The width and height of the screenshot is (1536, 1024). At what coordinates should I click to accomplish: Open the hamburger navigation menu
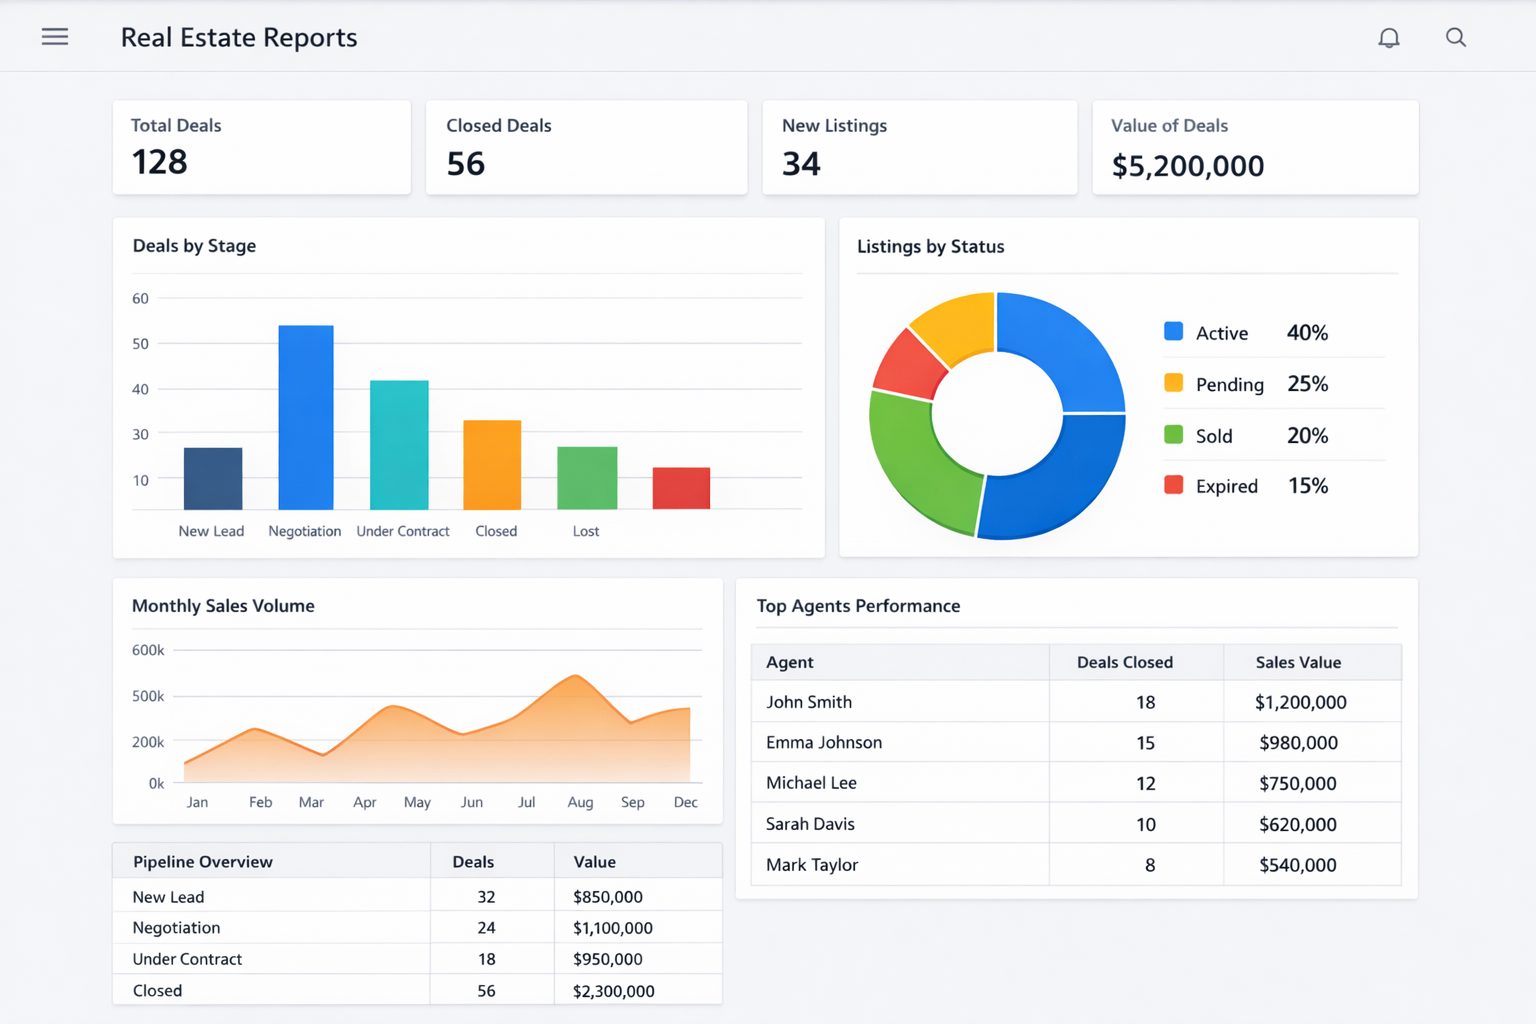tap(55, 36)
